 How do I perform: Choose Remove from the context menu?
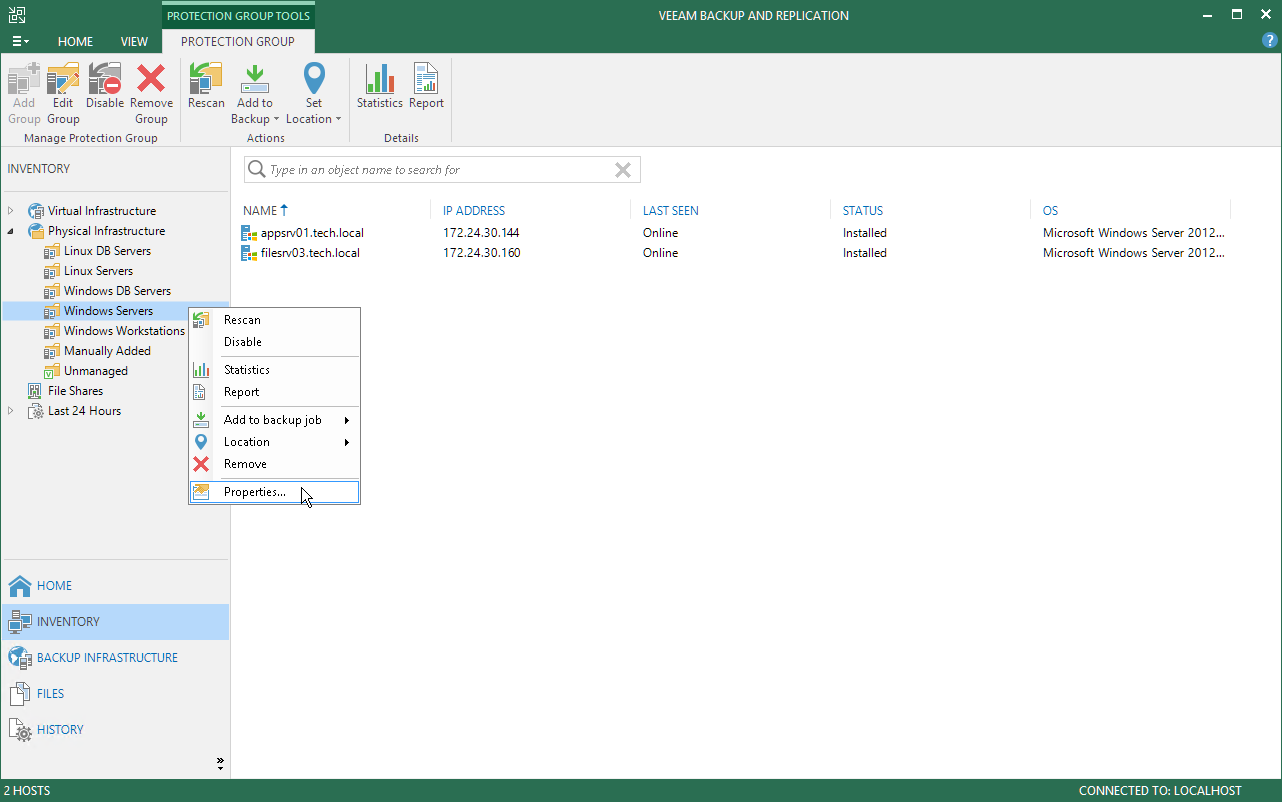click(x=275, y=464)
